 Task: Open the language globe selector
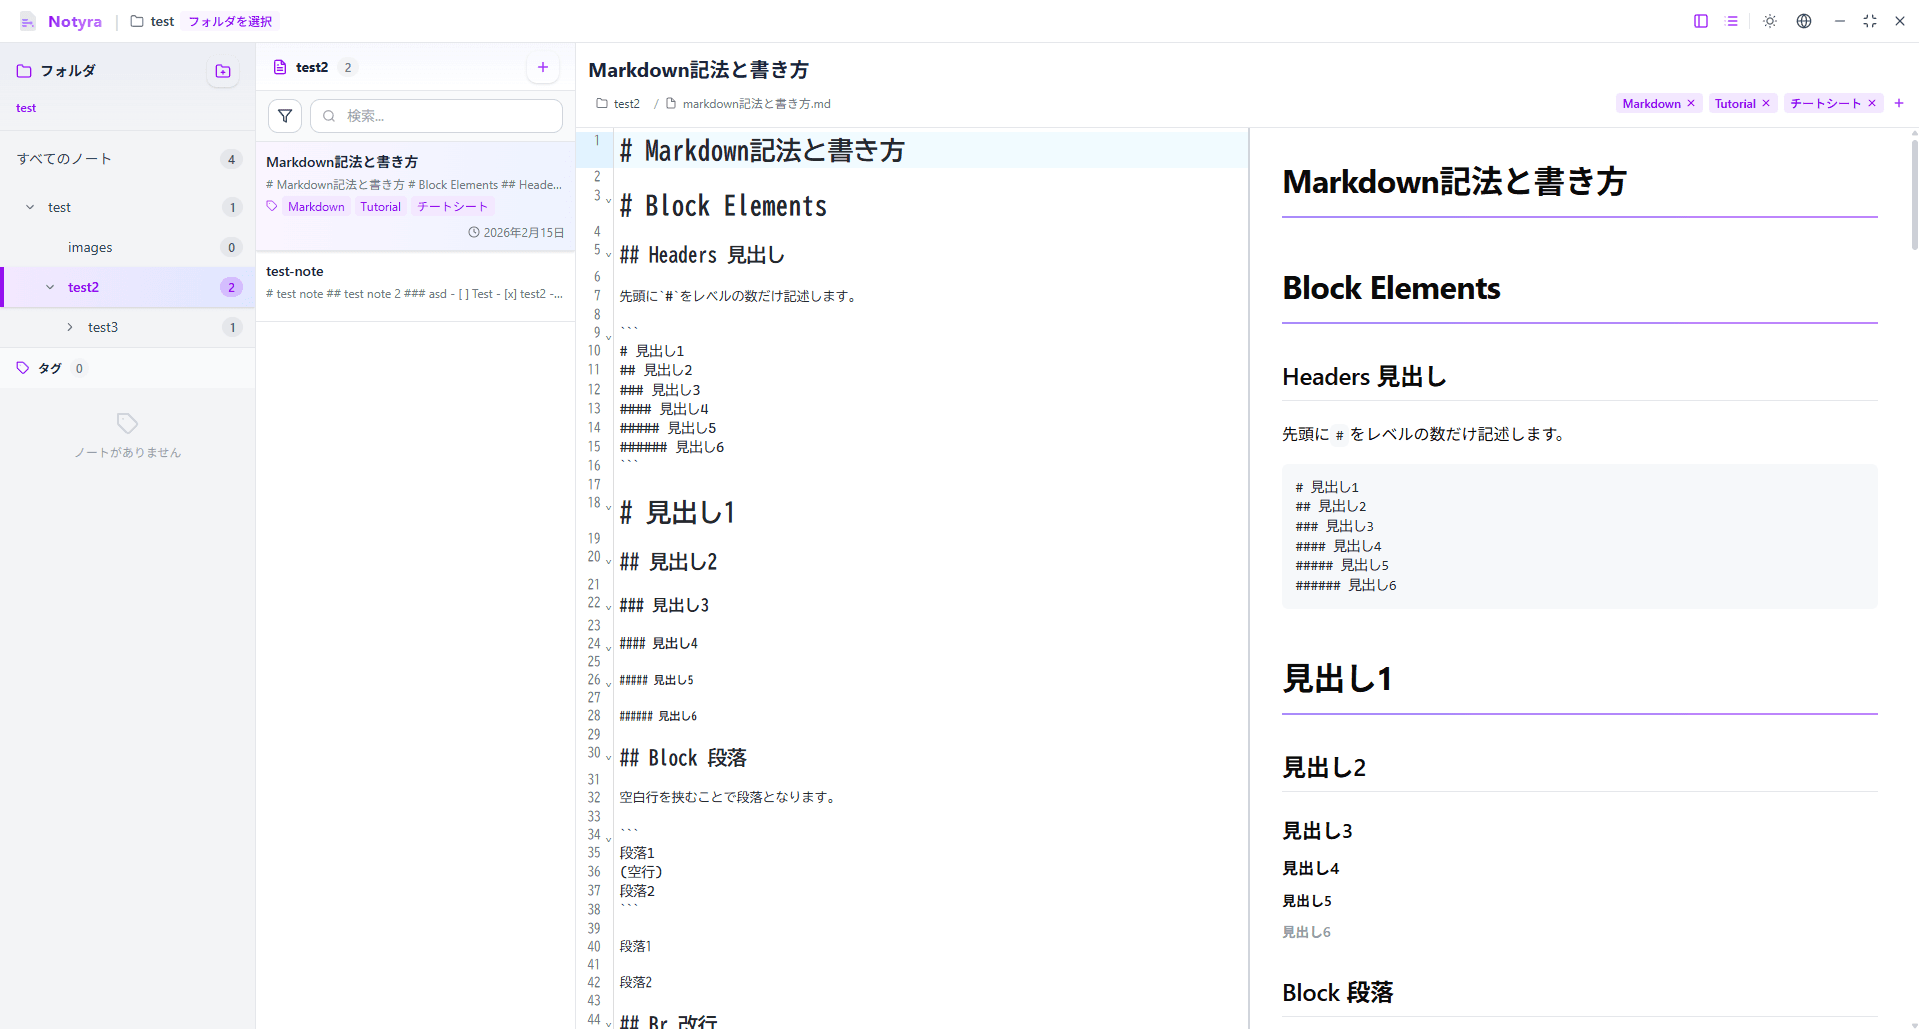pyautogui.click(x=1804, y=21)
